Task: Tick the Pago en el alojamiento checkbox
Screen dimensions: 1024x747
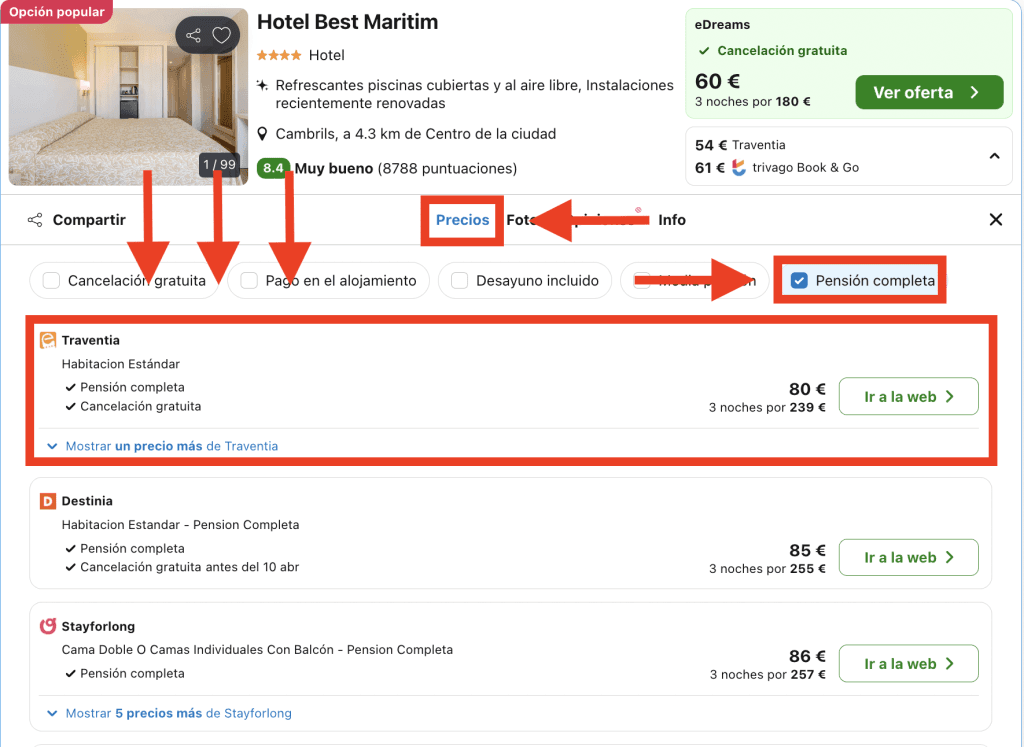Action: click(x=250, y=281)
